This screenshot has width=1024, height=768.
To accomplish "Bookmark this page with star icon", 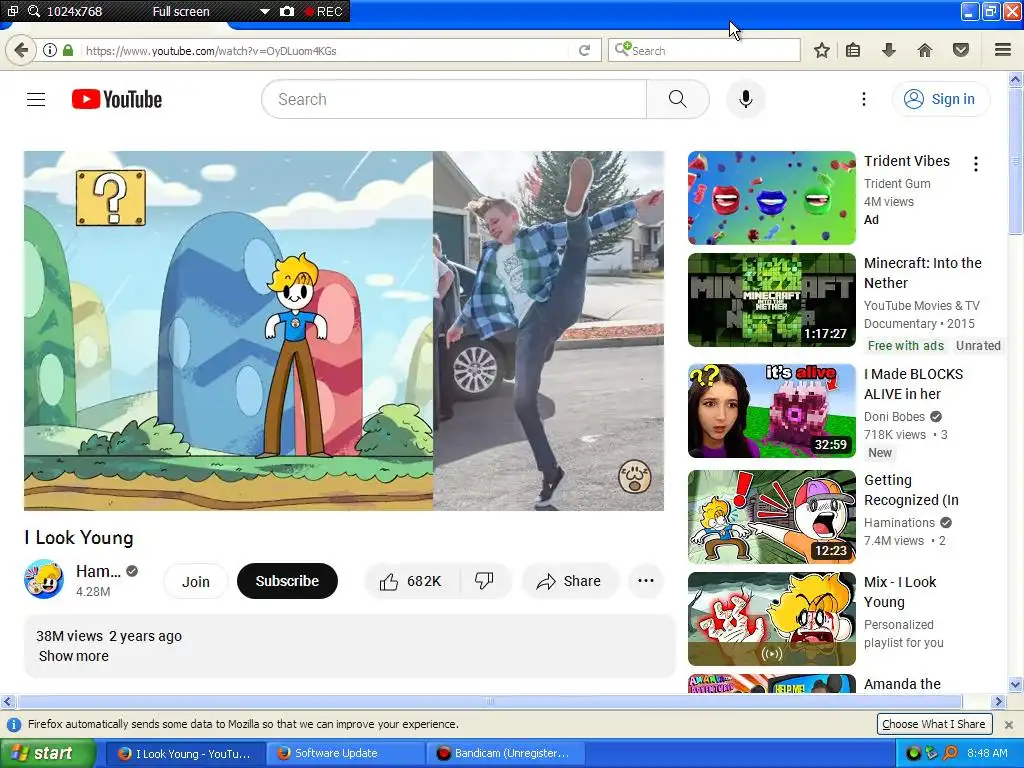I will (x=822, y=50).
